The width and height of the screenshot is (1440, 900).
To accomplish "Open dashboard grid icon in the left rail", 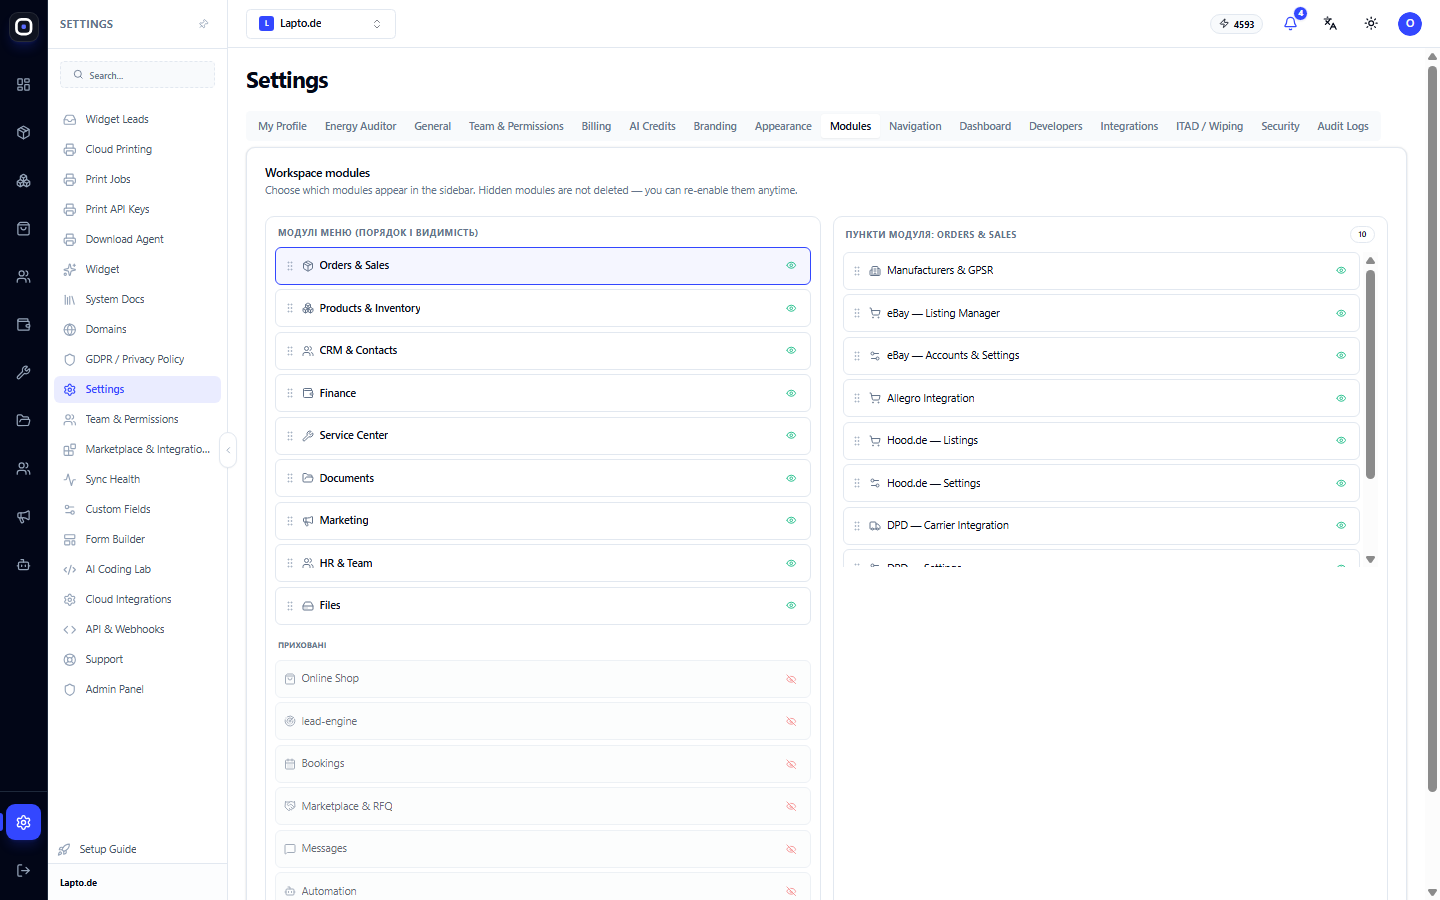I will click(x=24, y=85).
